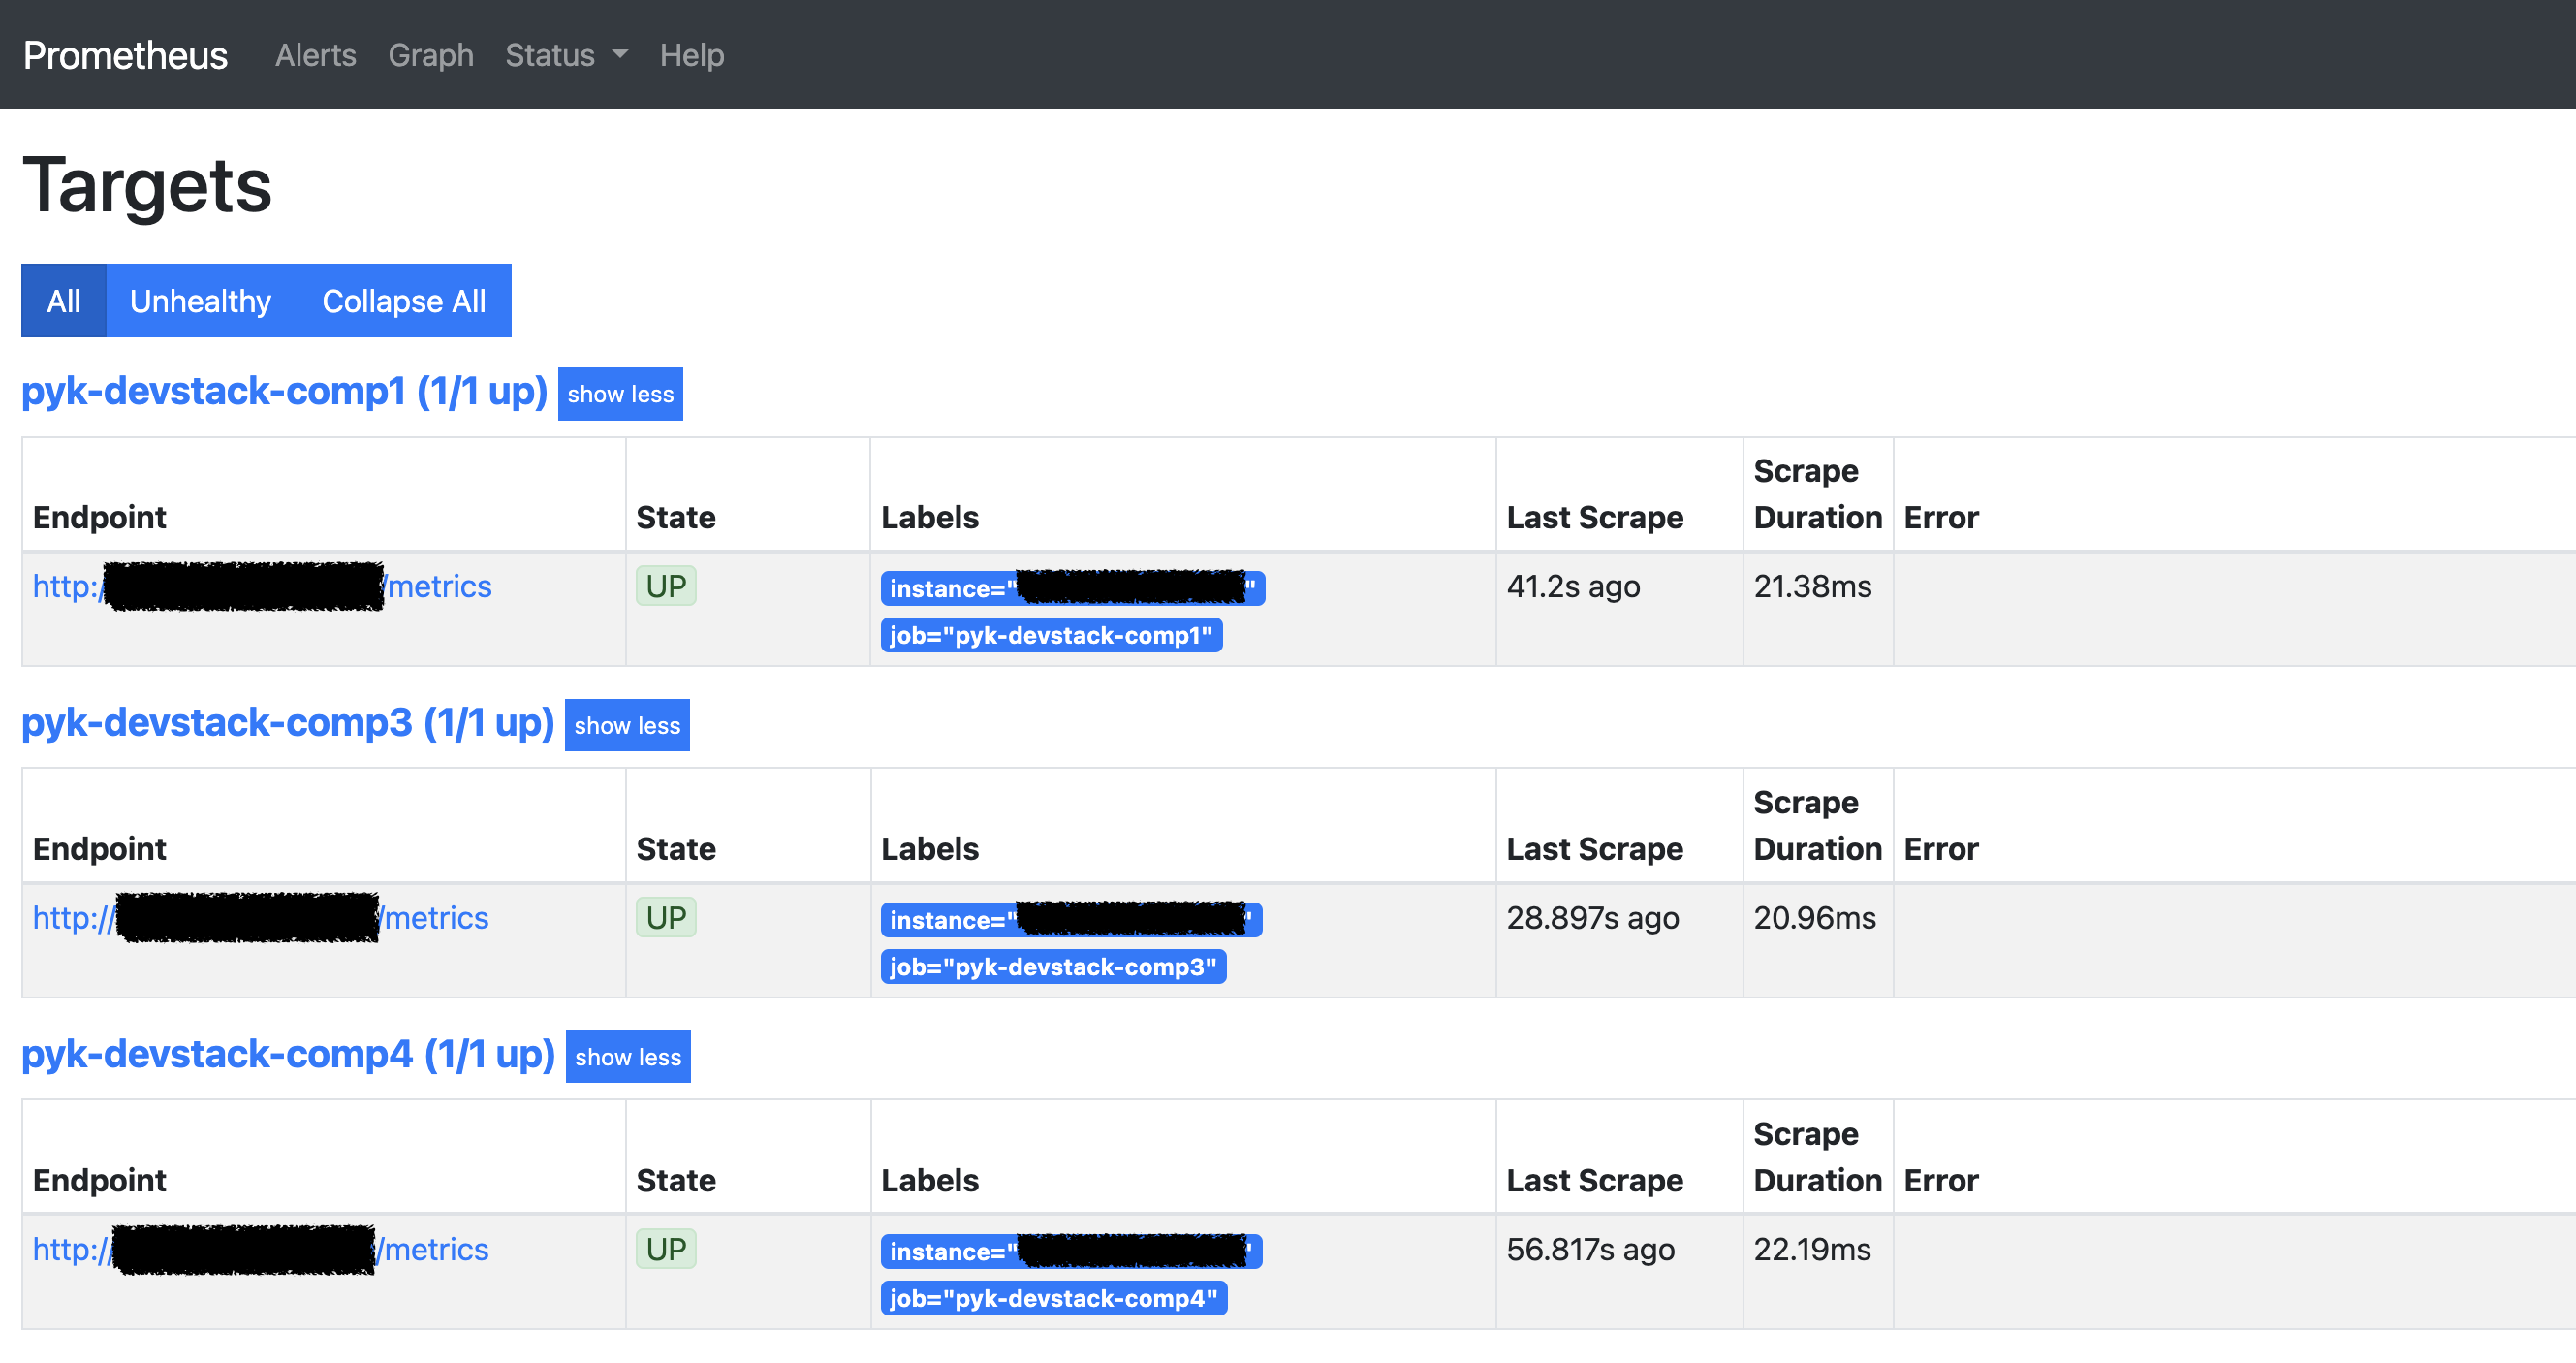Viewport: 2576px width, 1363px height.
Task: Collapse pyk-devstack-comp1 with show less
Action: coord(620,394)
